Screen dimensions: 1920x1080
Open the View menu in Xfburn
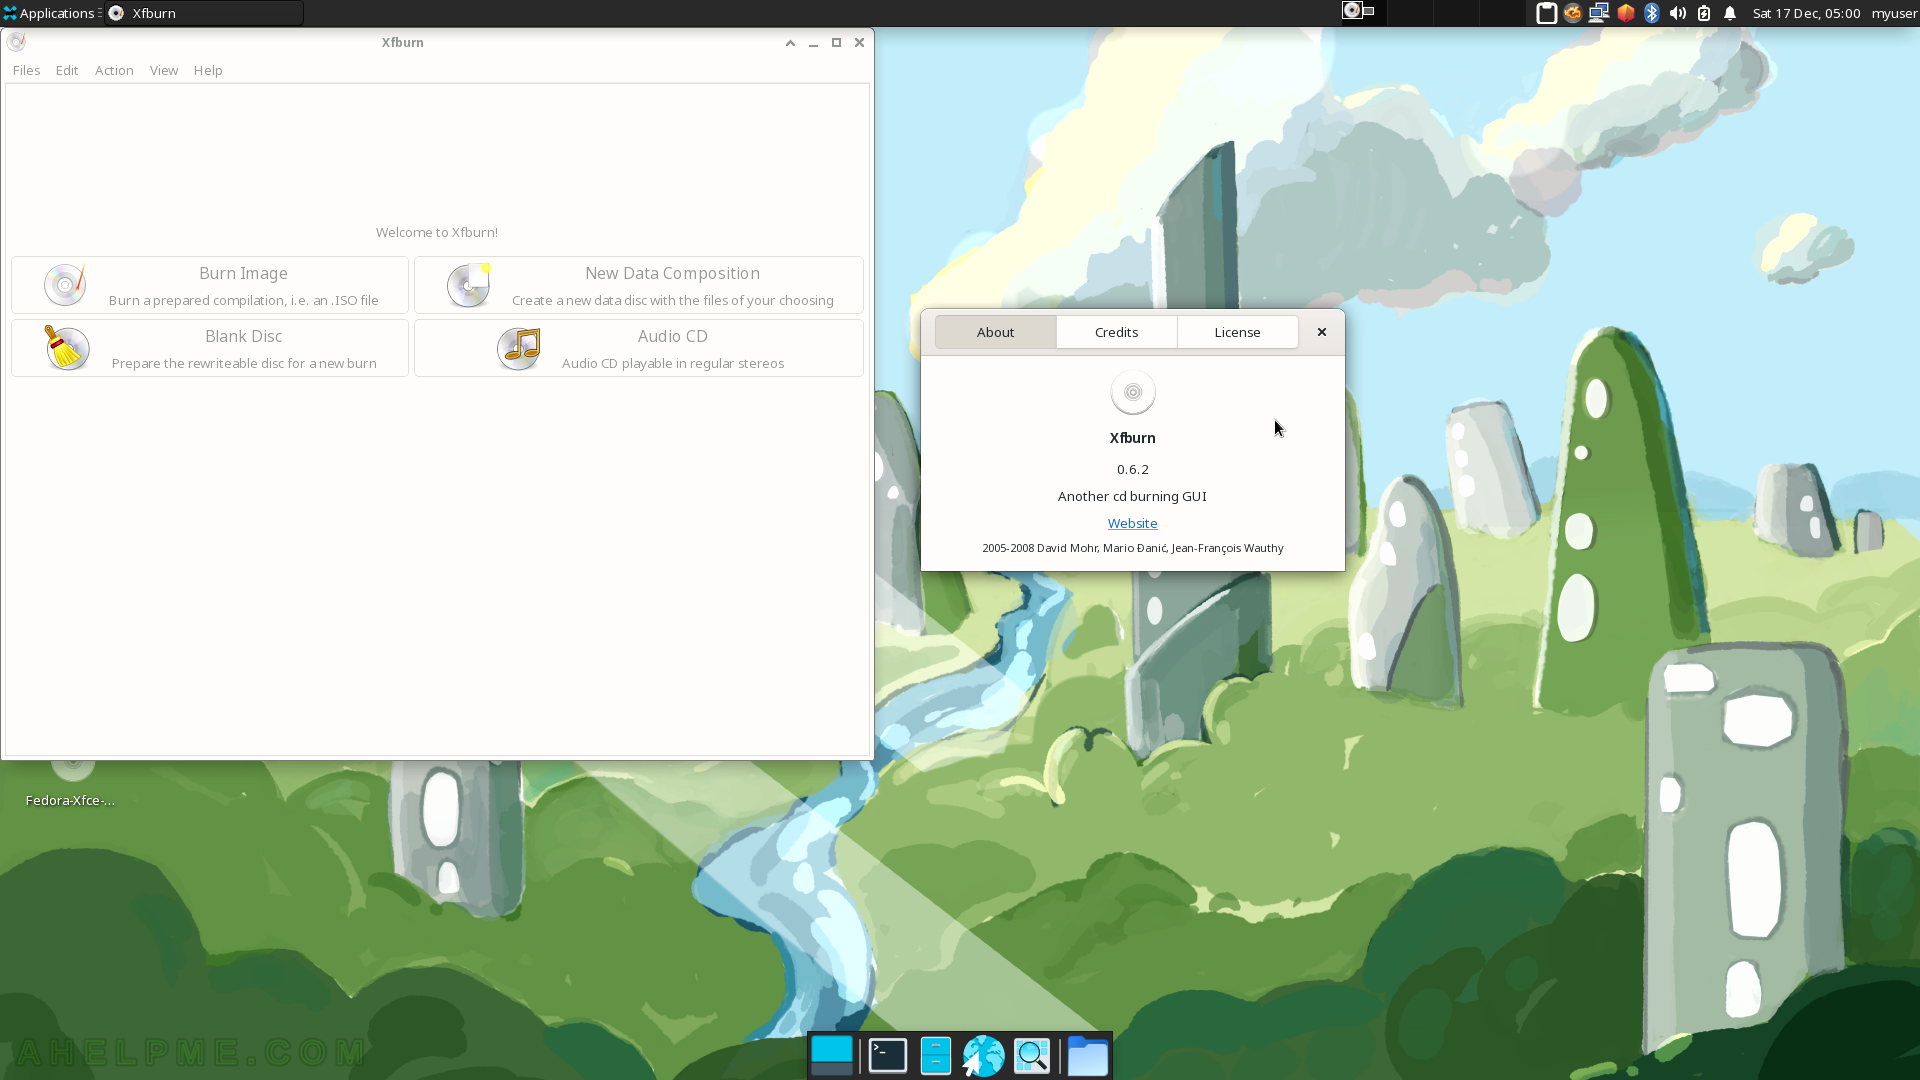pos(164,70)
